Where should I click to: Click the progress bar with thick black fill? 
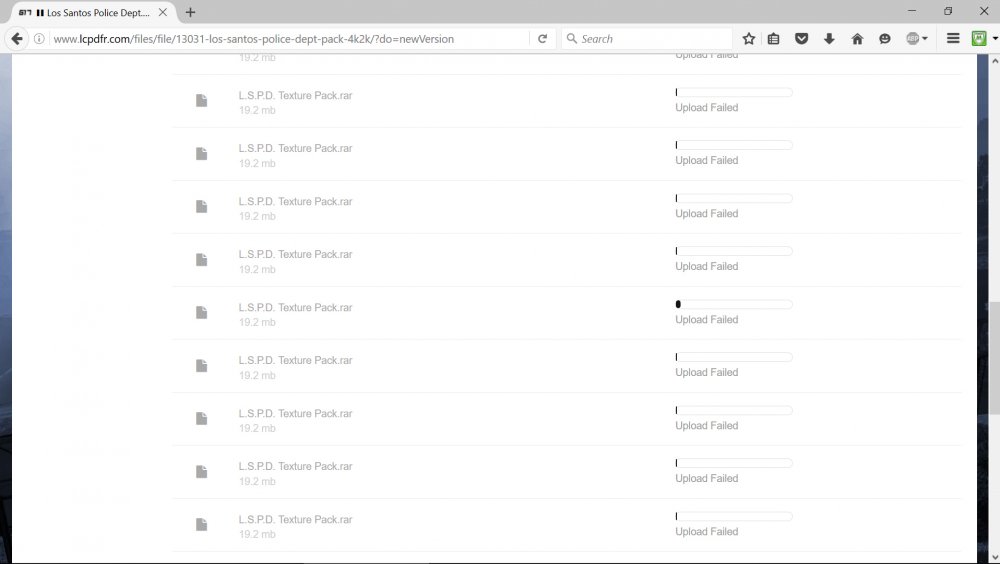coord(734,304)
